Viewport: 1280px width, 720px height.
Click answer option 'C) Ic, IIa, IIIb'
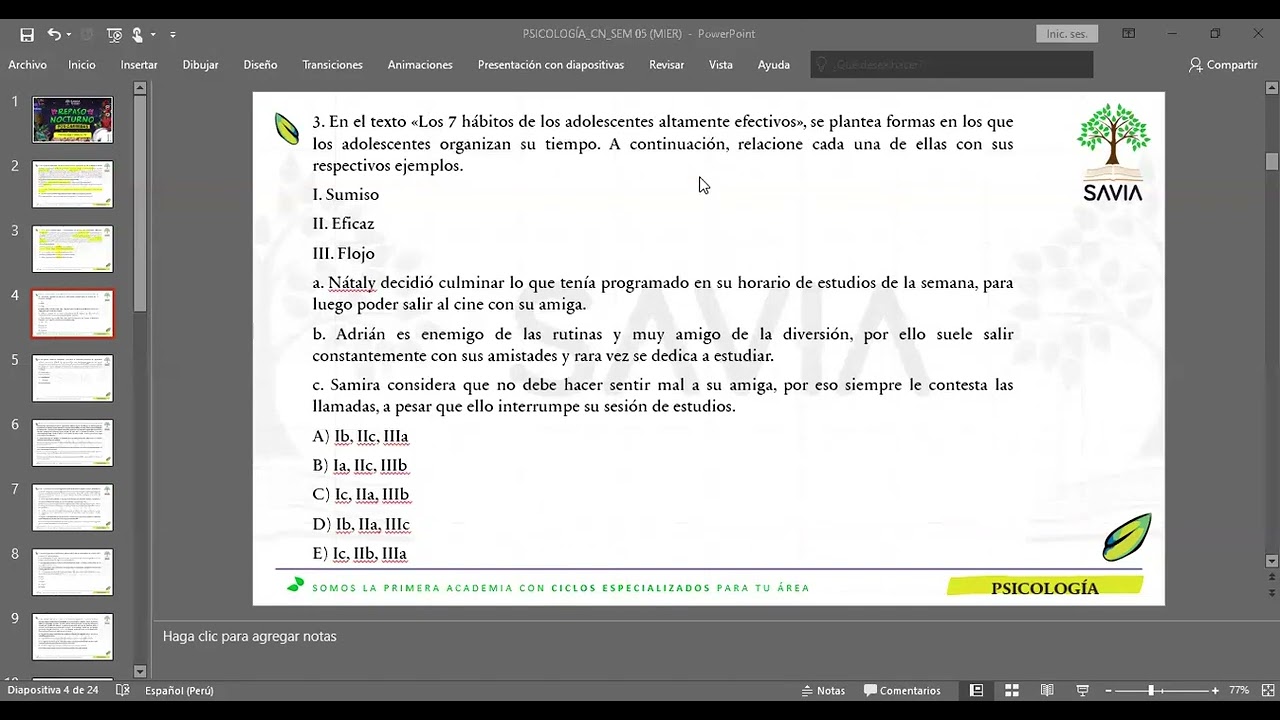361,494
